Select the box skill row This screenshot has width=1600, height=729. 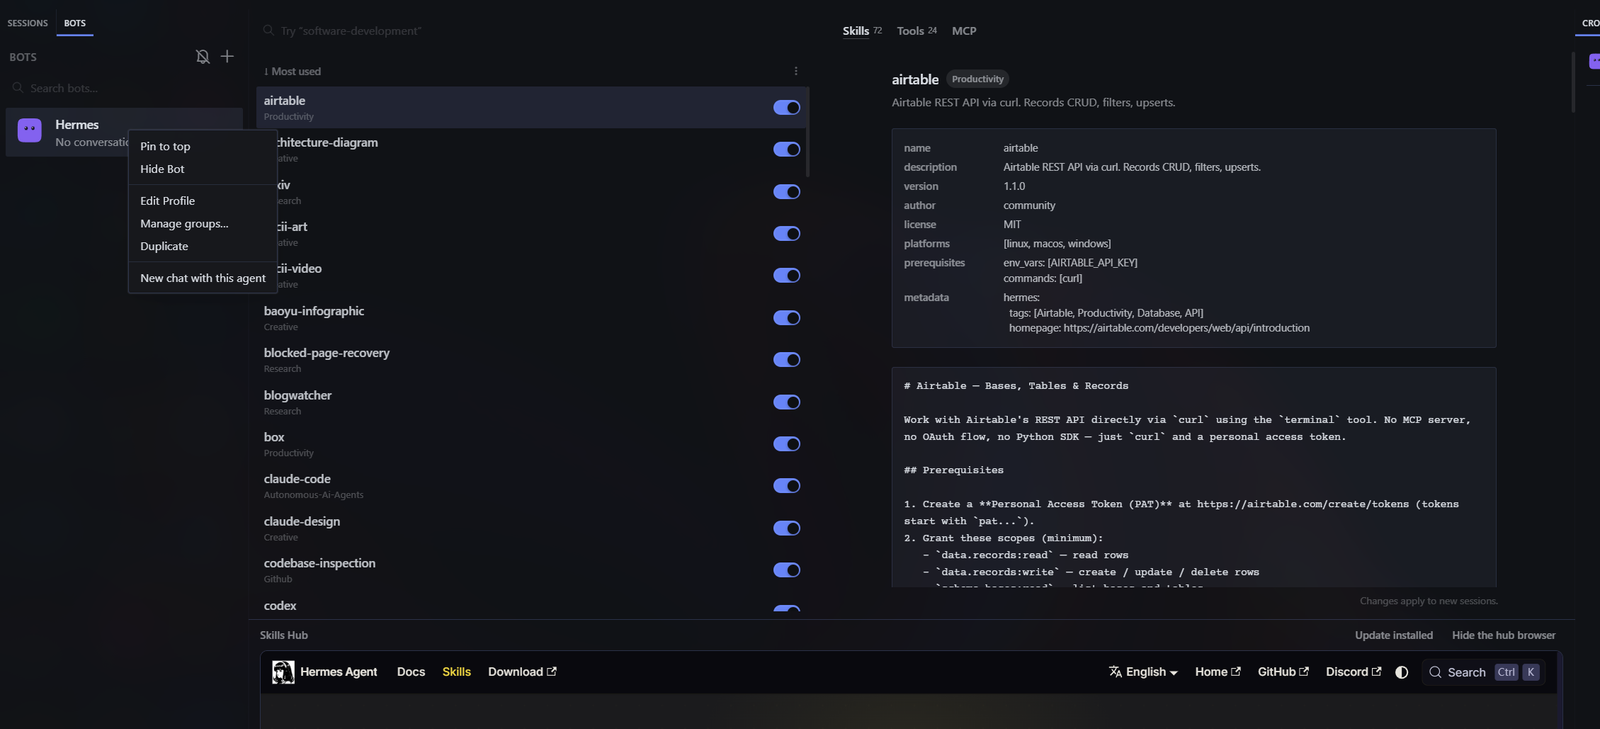tap(532, 444)
